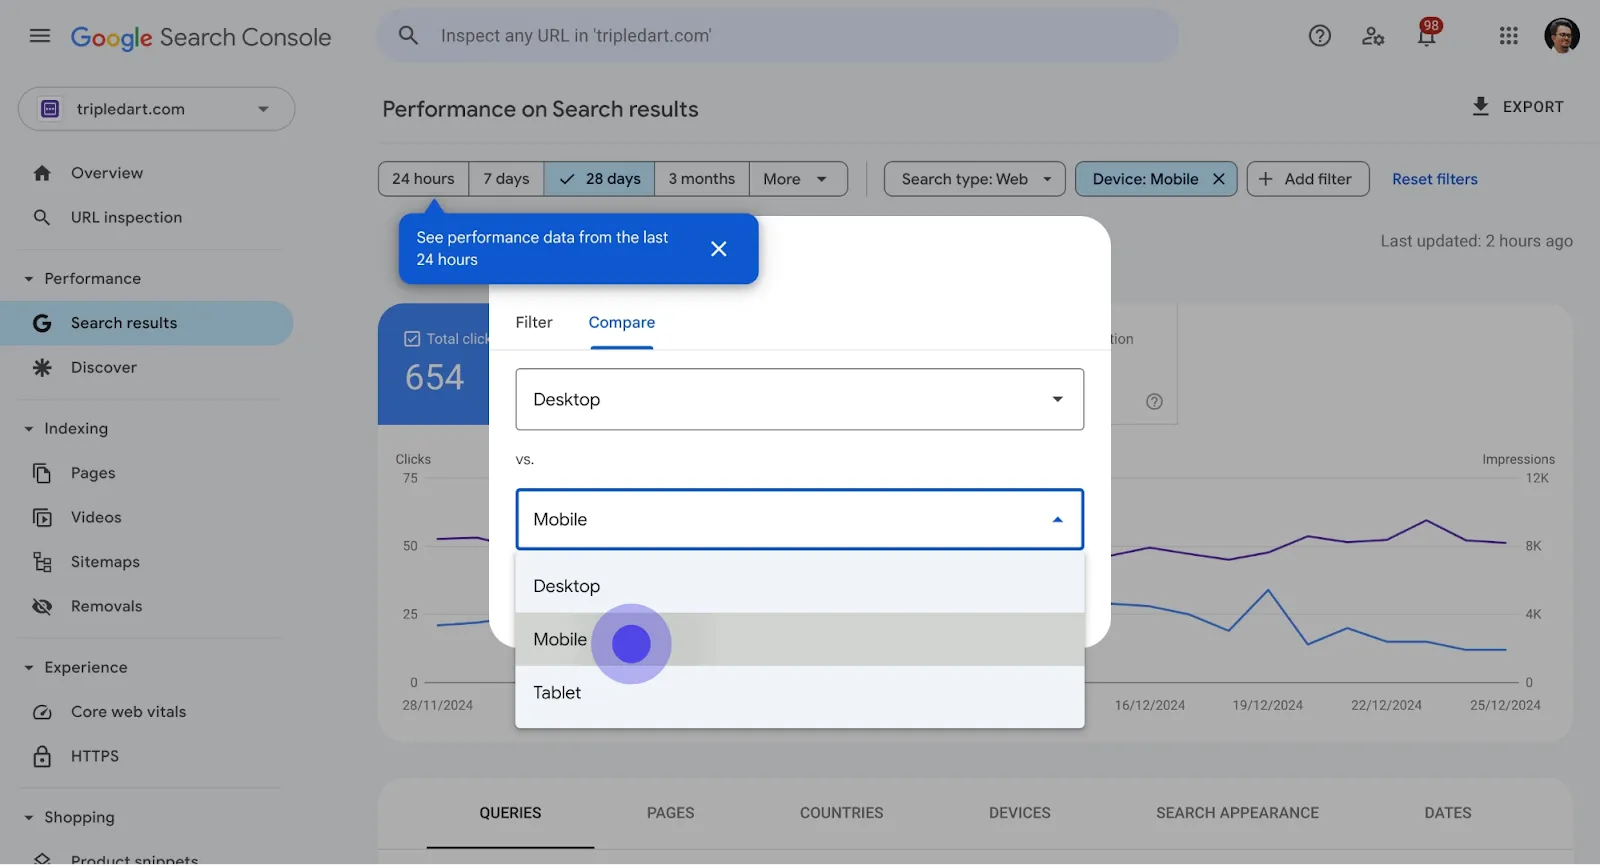Open the PAGES tab
1600x865 pixels.
(670, 813)
